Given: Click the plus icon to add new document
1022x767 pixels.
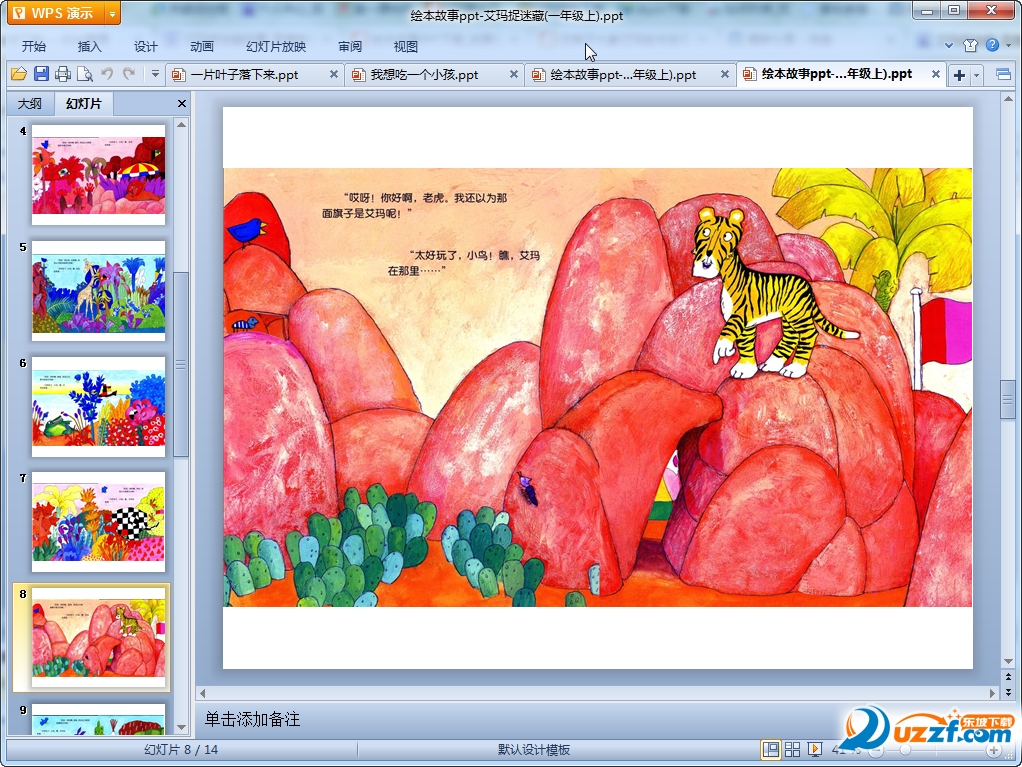Looking at the screenshot, I should pyautogui.click(x=959, y=75).
